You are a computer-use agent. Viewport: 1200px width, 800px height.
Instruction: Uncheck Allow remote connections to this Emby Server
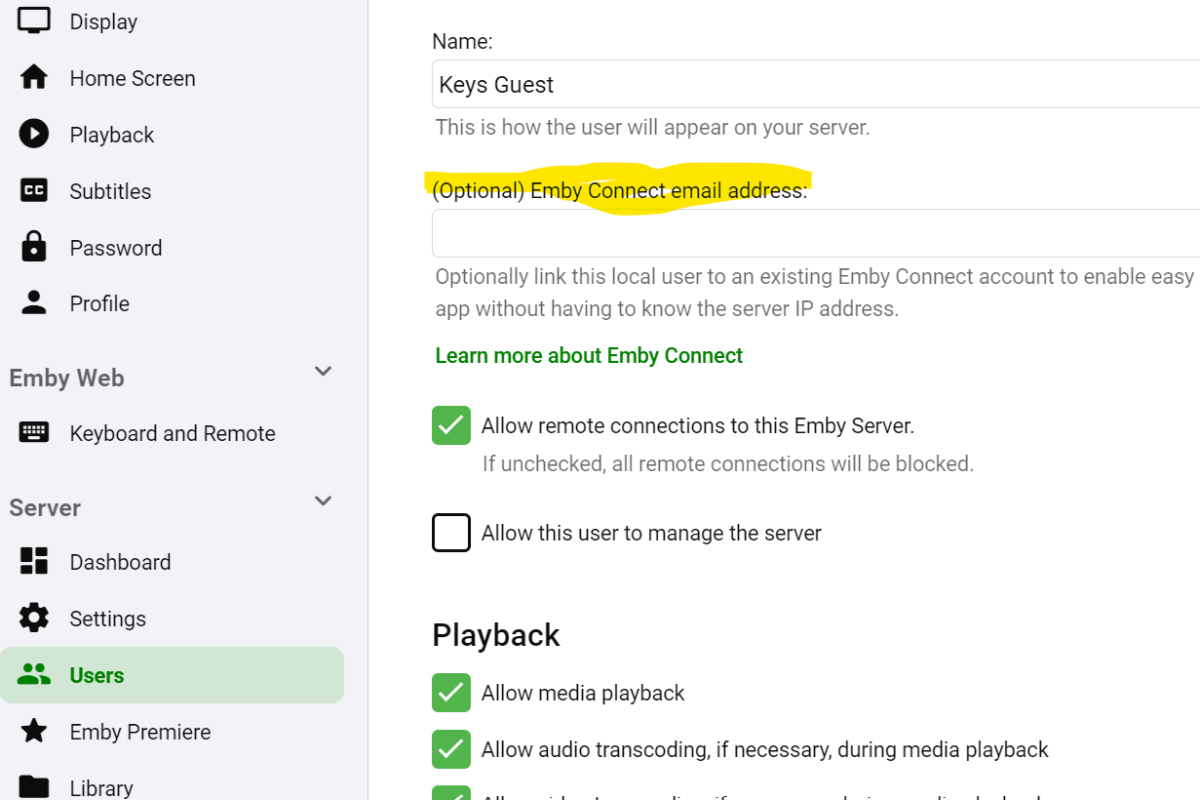coord(451,425)
